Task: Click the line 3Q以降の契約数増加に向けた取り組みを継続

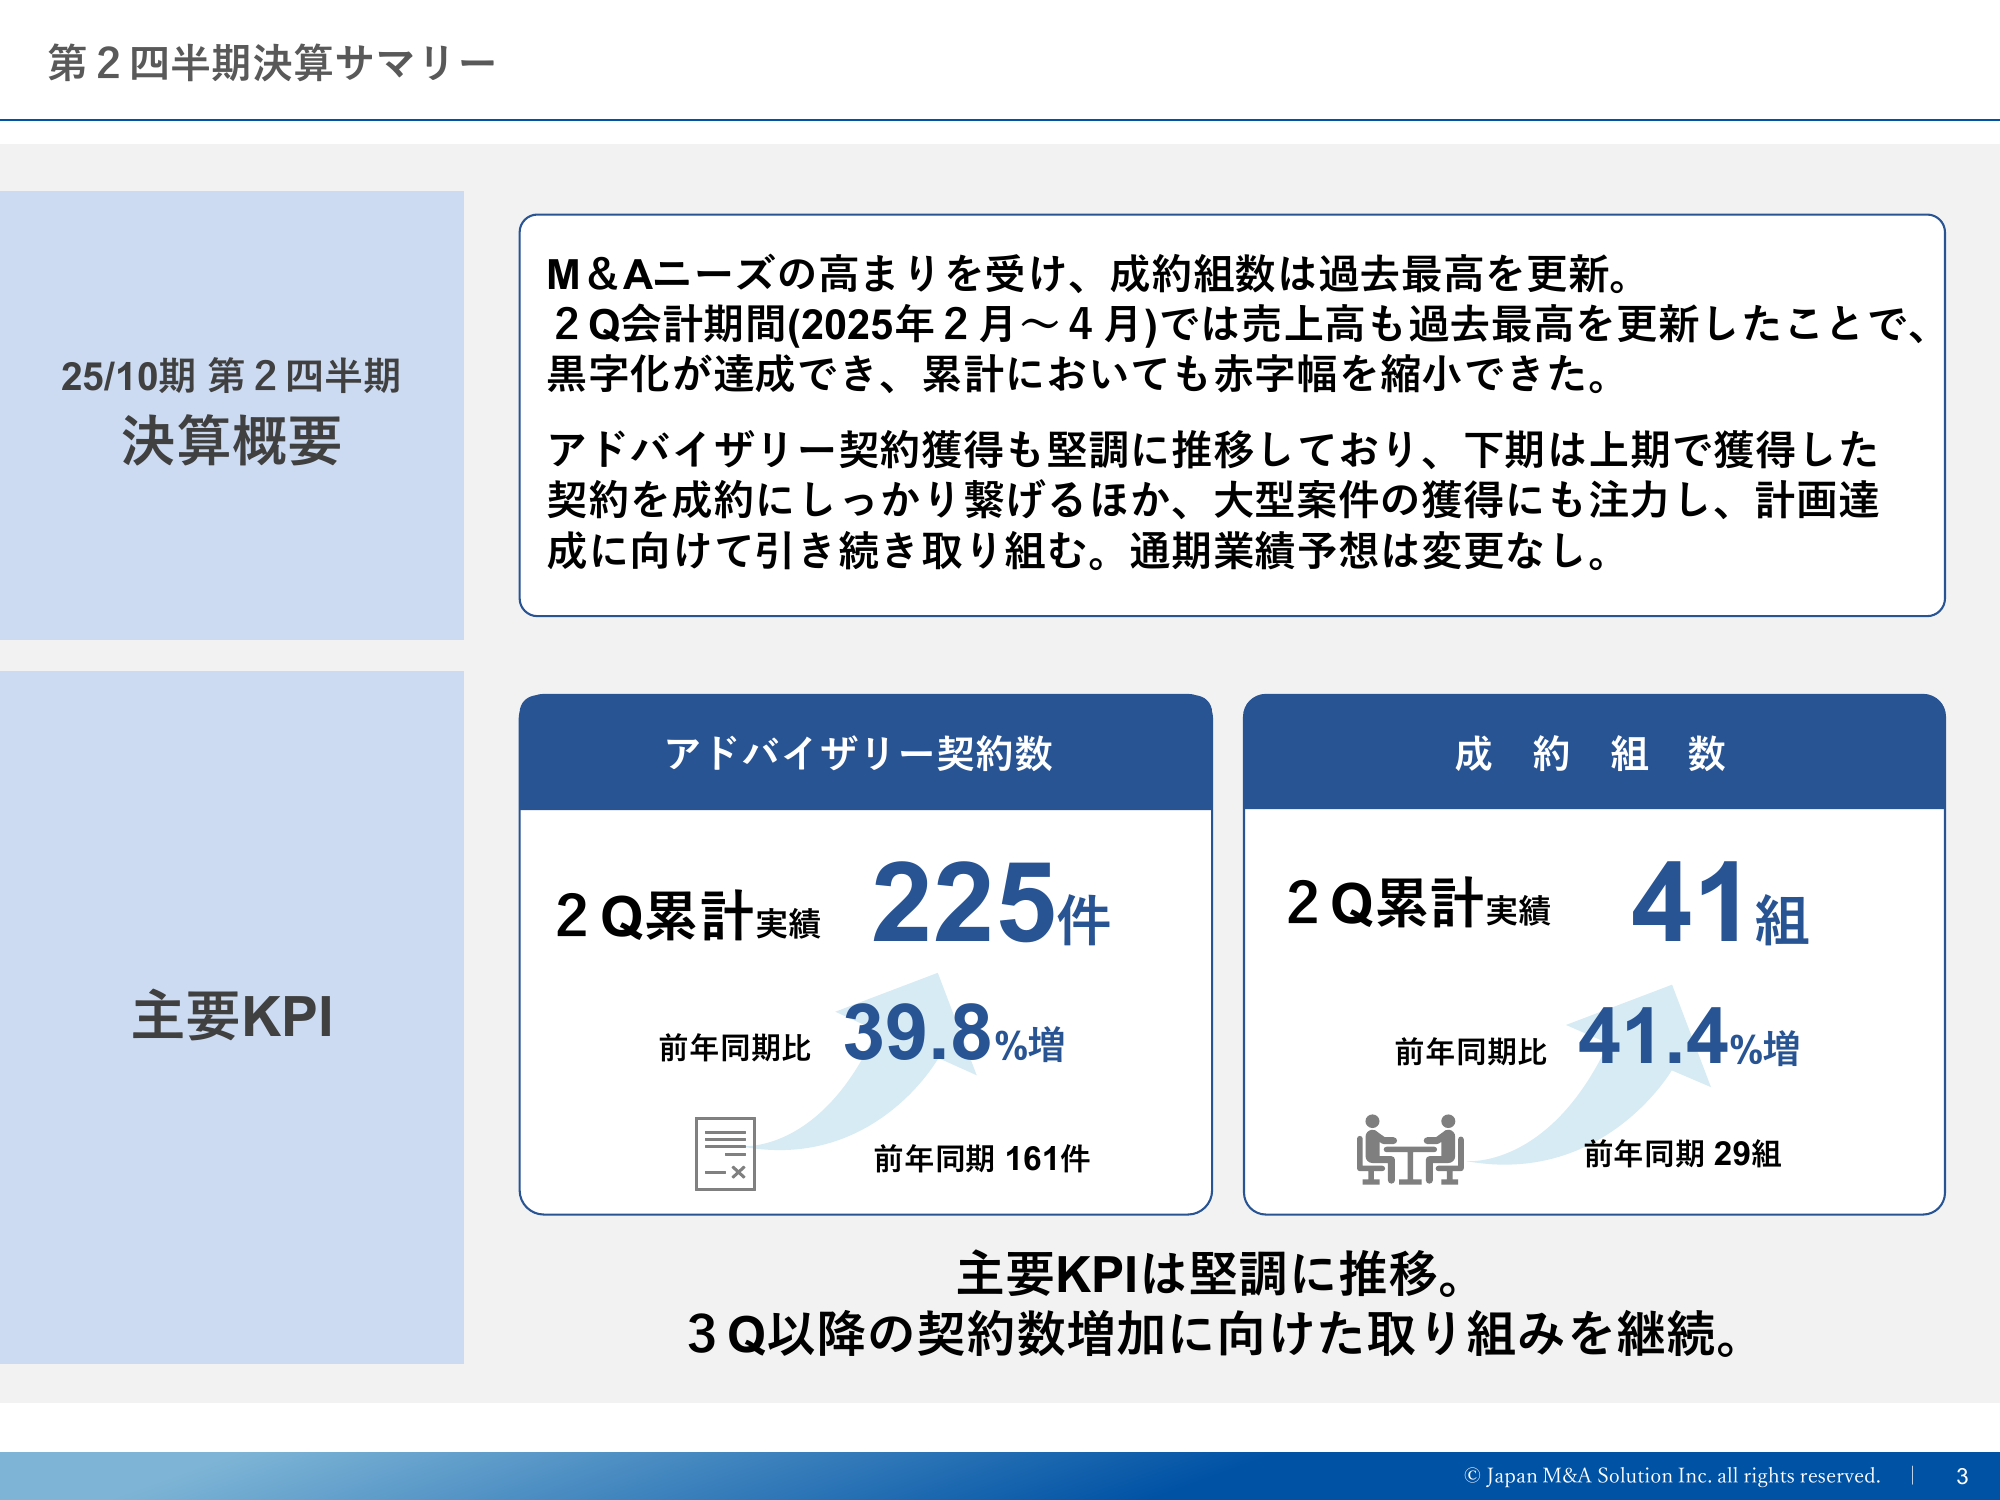Action: (x=1214, y=1333)
